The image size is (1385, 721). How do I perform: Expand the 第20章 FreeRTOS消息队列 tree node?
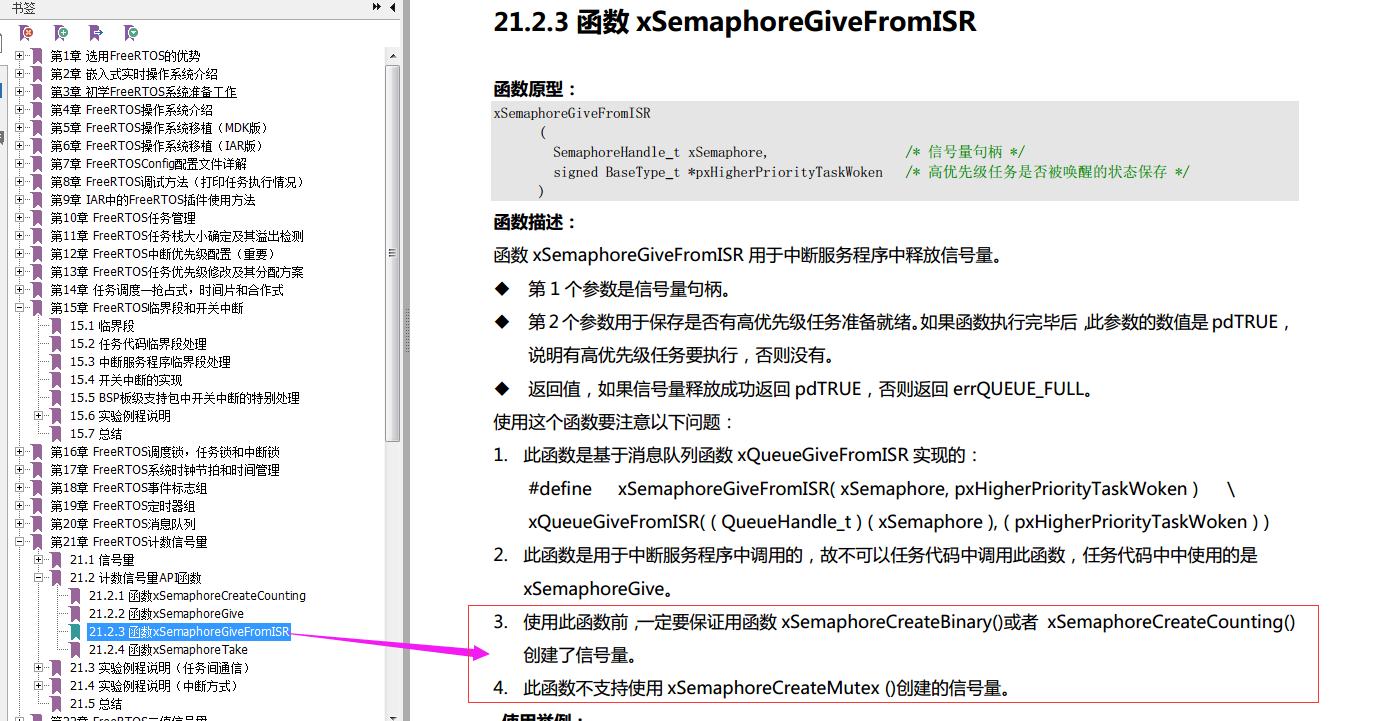click(x=20, y=524)
